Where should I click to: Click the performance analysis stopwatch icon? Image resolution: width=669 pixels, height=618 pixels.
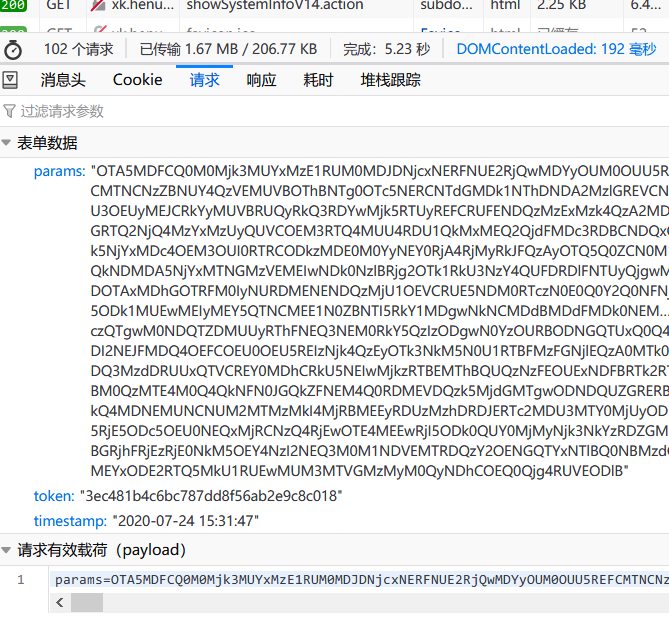coord(13,50)
